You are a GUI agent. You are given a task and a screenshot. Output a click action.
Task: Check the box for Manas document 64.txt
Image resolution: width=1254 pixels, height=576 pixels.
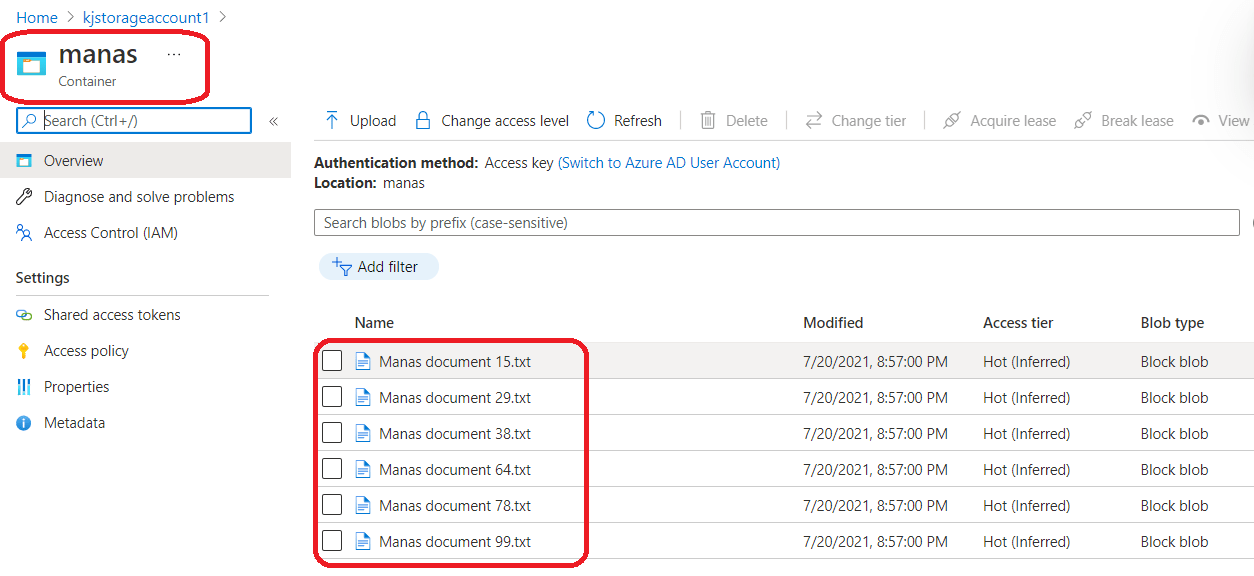coord(332,469)
